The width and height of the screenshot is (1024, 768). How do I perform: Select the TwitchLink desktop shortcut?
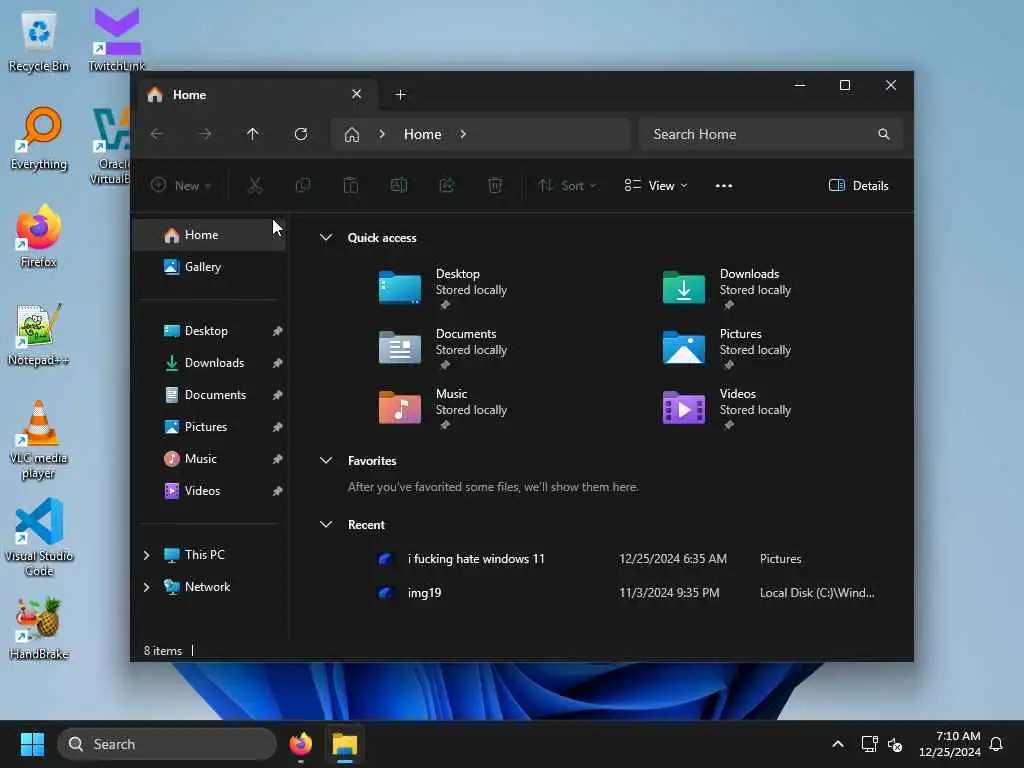pos(117,40)
